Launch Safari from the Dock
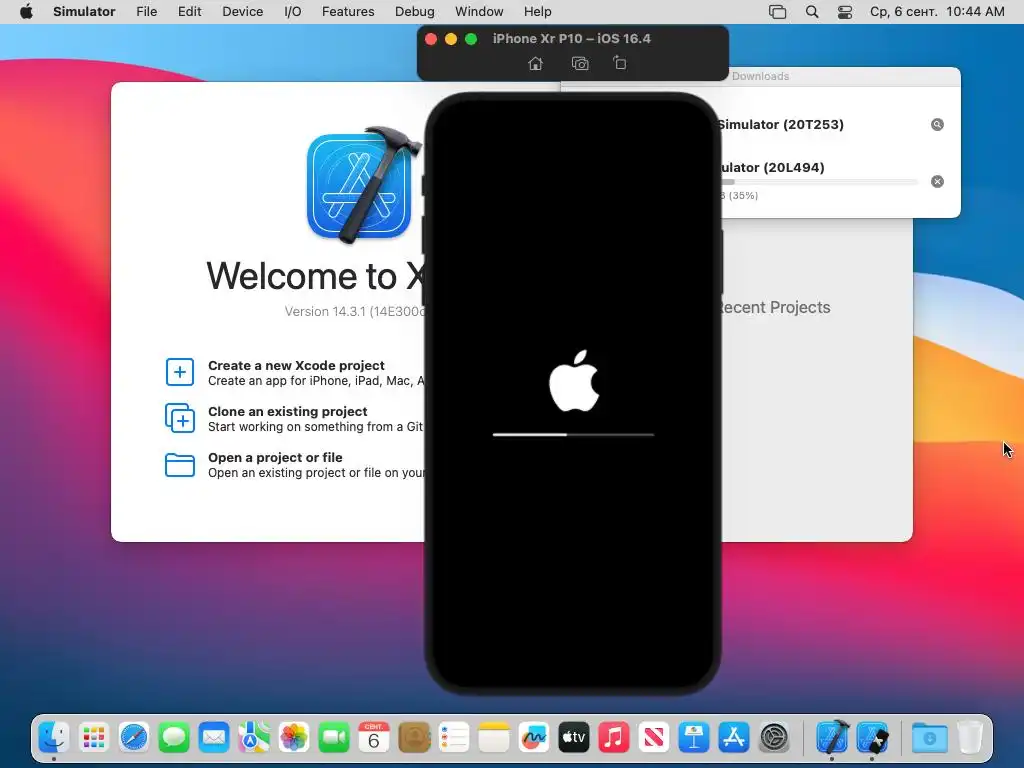The image size is (1024, 768). pyautogui.click(x=134, y=738)
